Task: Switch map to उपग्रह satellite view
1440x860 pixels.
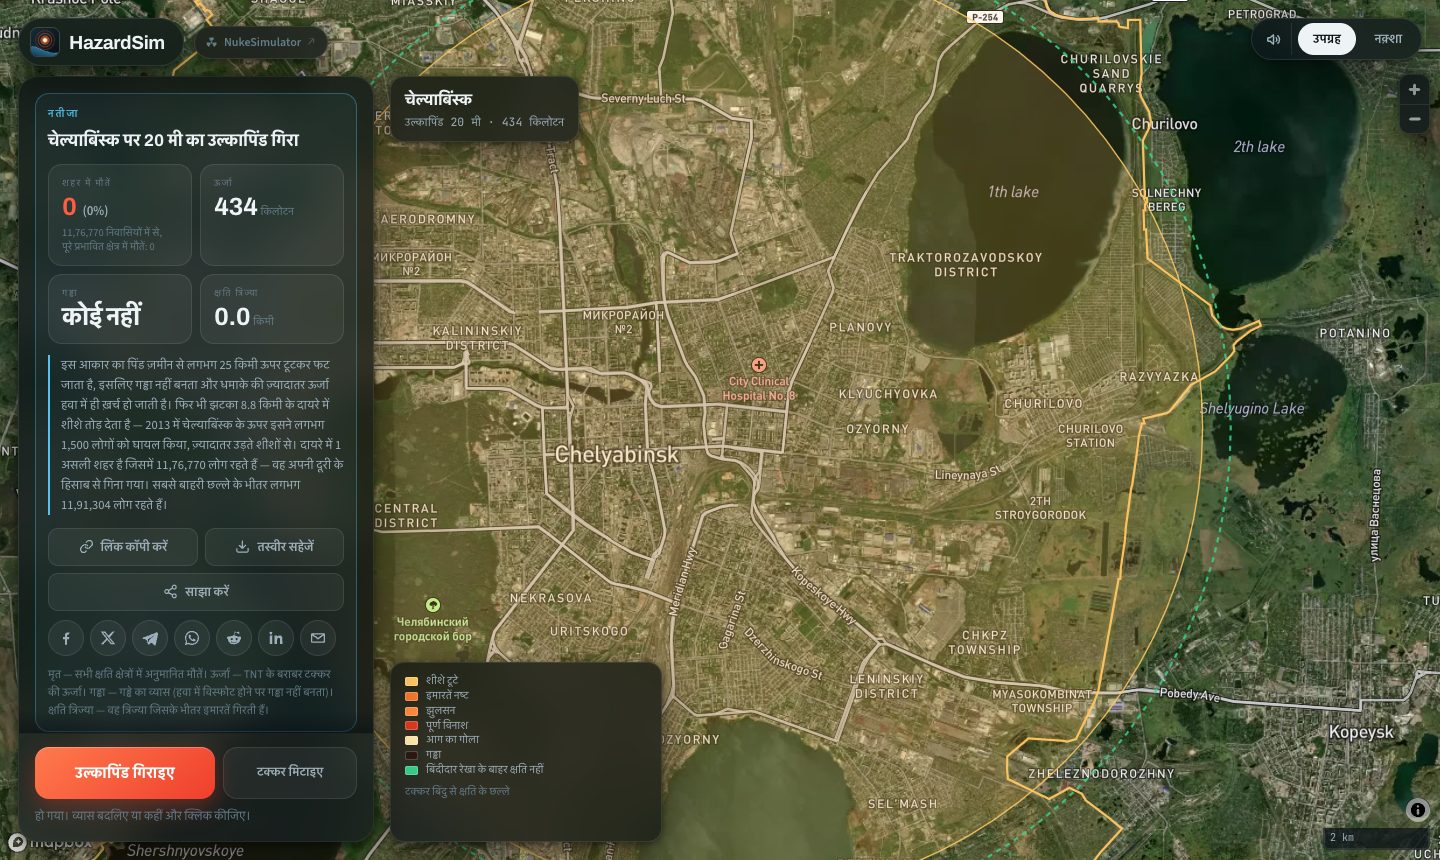Action: pos(1327,39)
